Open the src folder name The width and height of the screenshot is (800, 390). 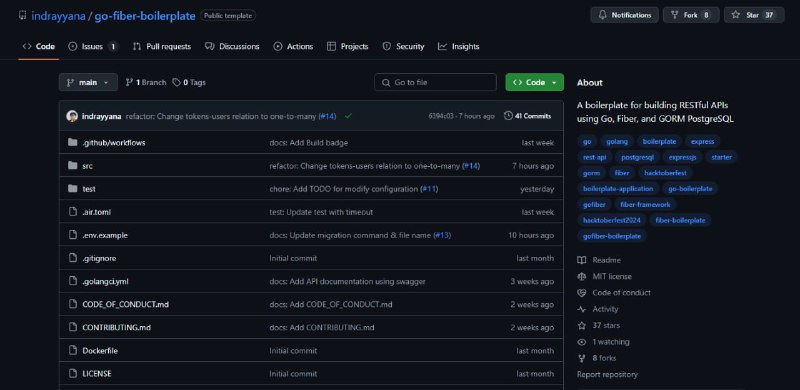coord(88,166)
